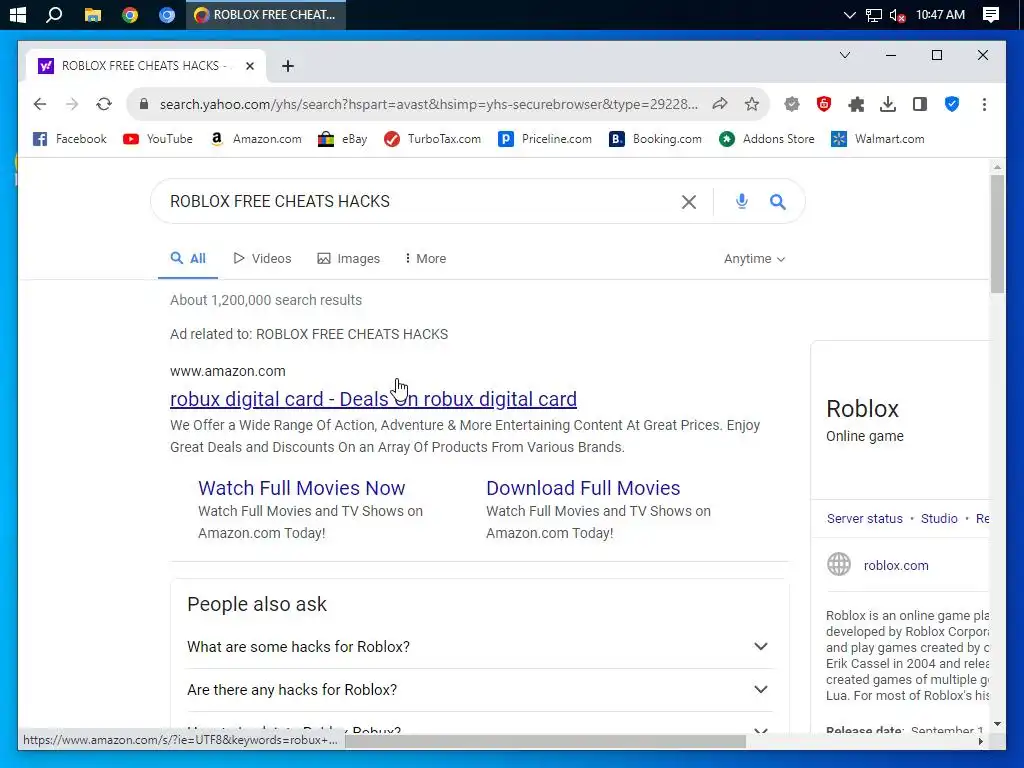Click the address bar URL
The image size is (1024, 768).
coord(428,104)
